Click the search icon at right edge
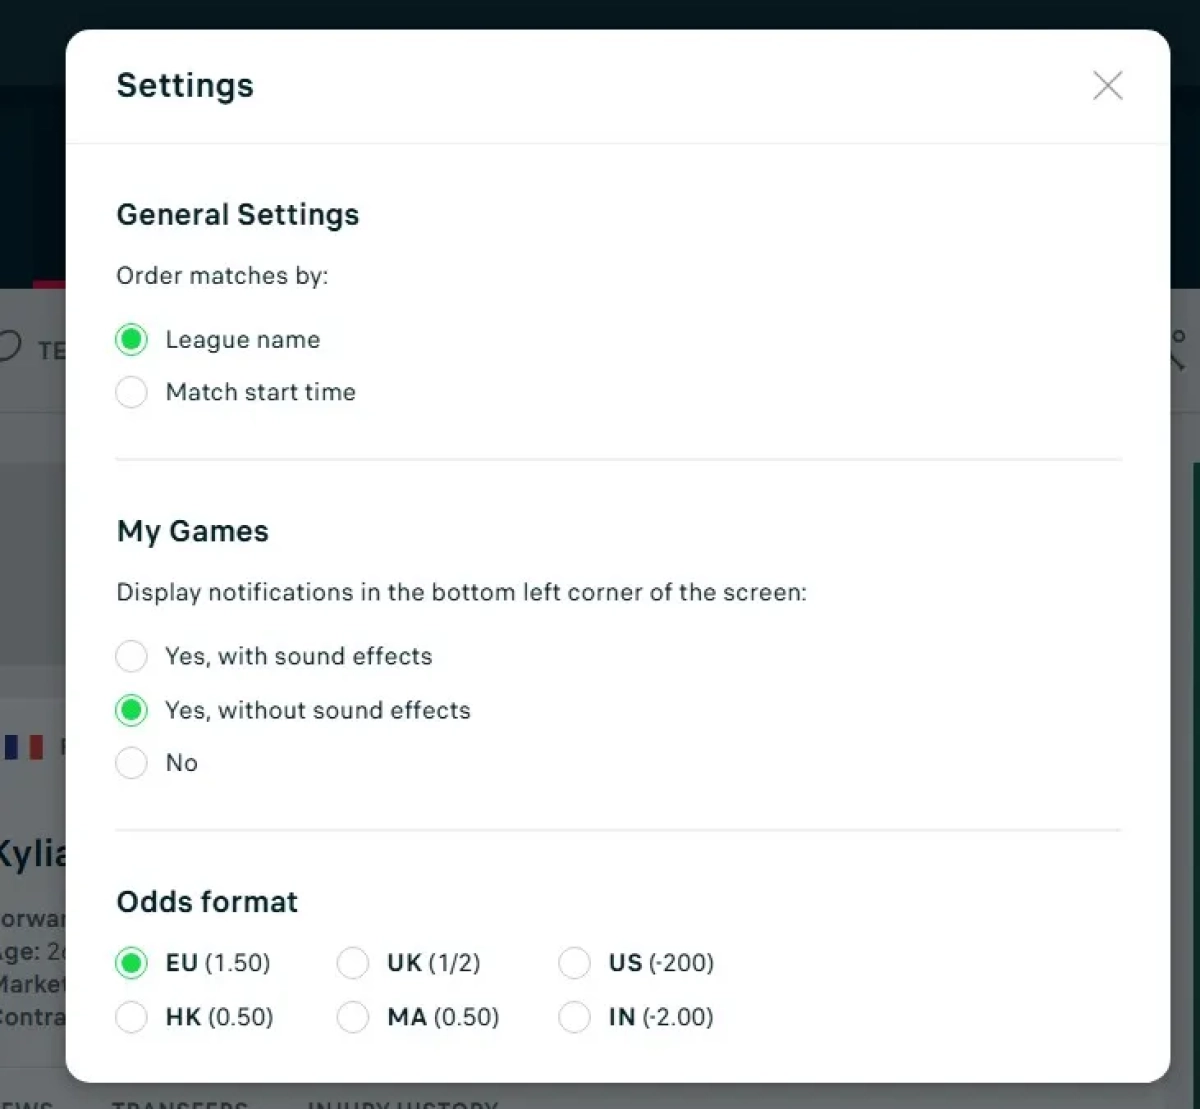 pyautogui.click(x=1180, y=350)
